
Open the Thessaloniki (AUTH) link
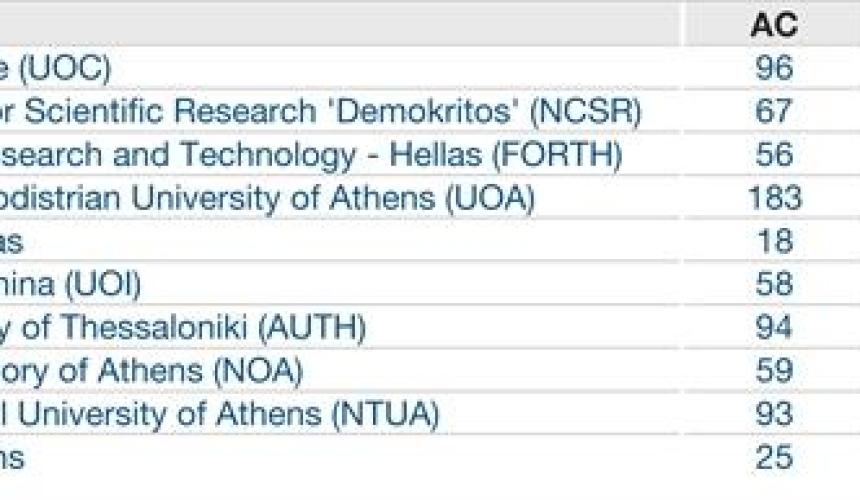pyautogui.click(x=183, y=328)
